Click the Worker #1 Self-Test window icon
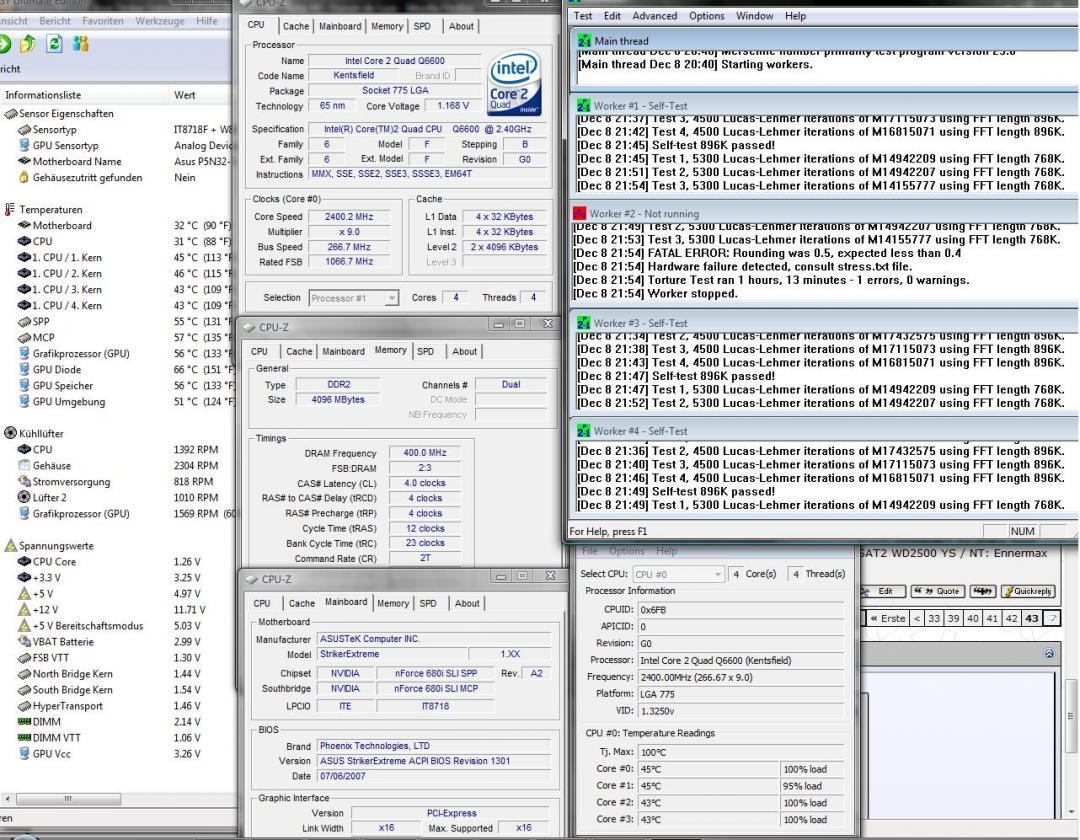Image resolution: width=1080 pixels, height=840 pixels. point(583,105)
